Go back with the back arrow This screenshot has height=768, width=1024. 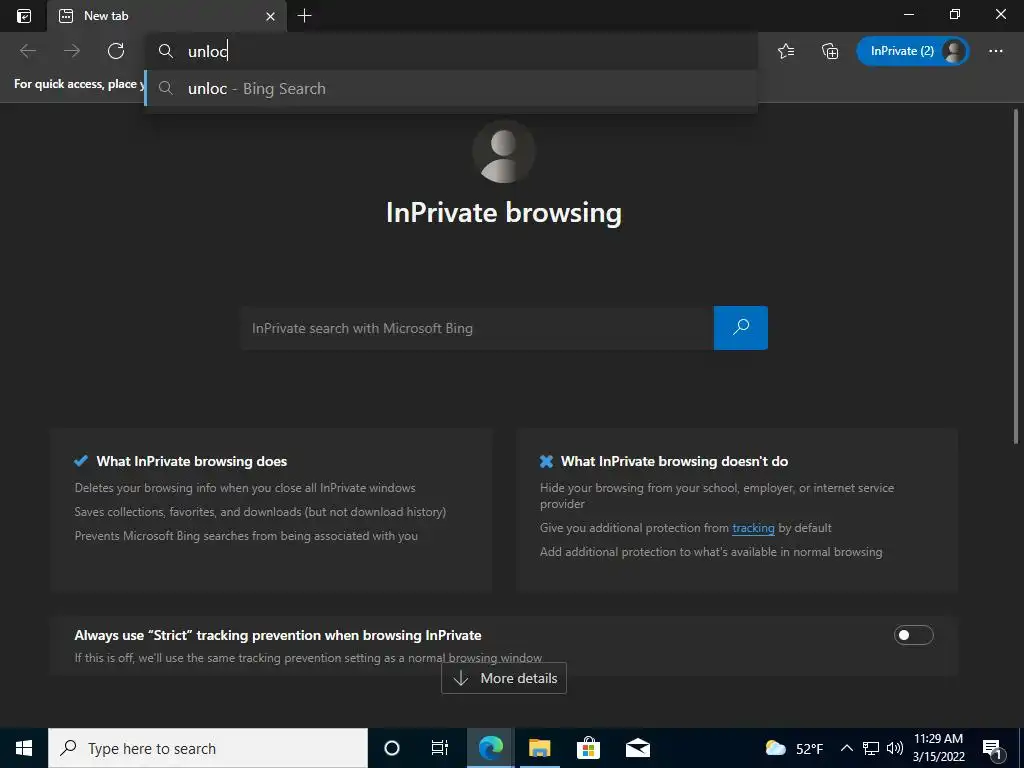tap(28, 51)
